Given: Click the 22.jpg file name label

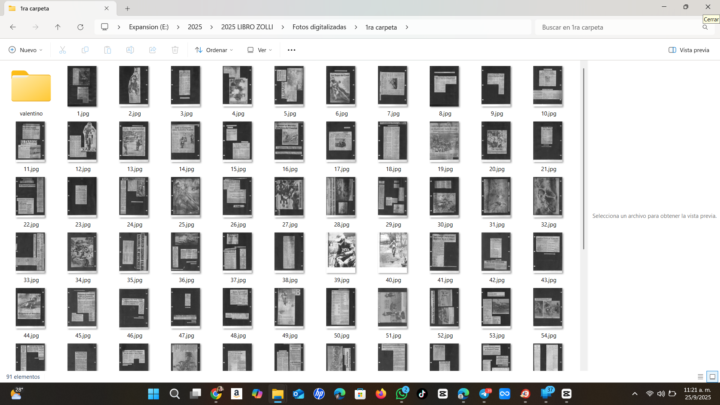Looking at the screenshot, I should [31, 225].
